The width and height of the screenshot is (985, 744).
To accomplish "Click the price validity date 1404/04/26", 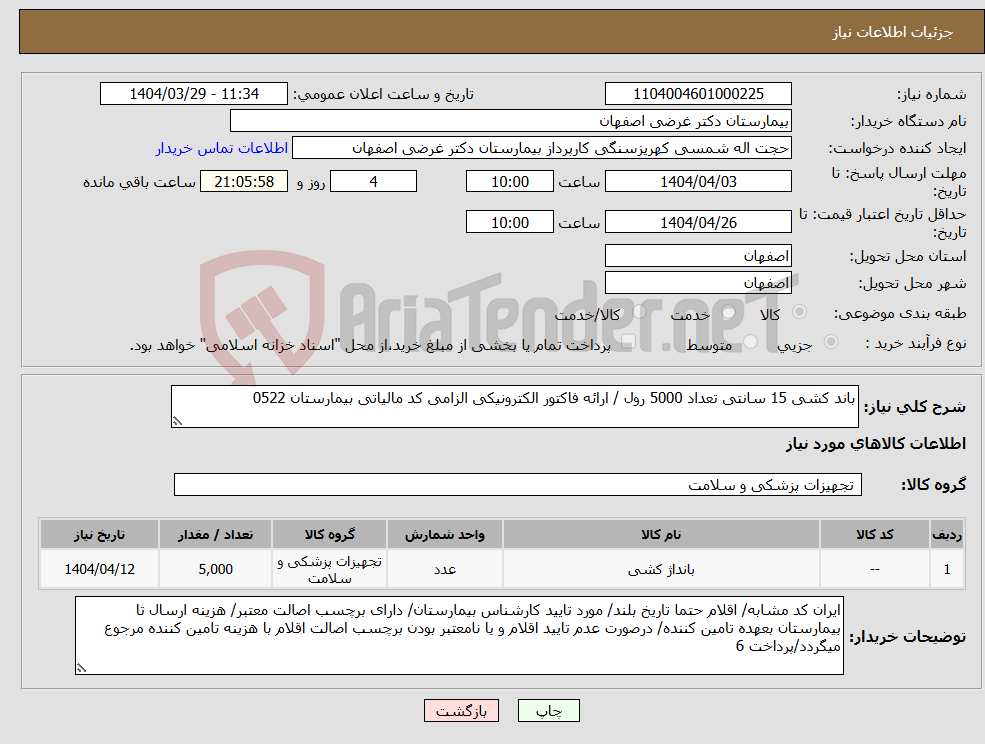I will click(x=698, y=222).
